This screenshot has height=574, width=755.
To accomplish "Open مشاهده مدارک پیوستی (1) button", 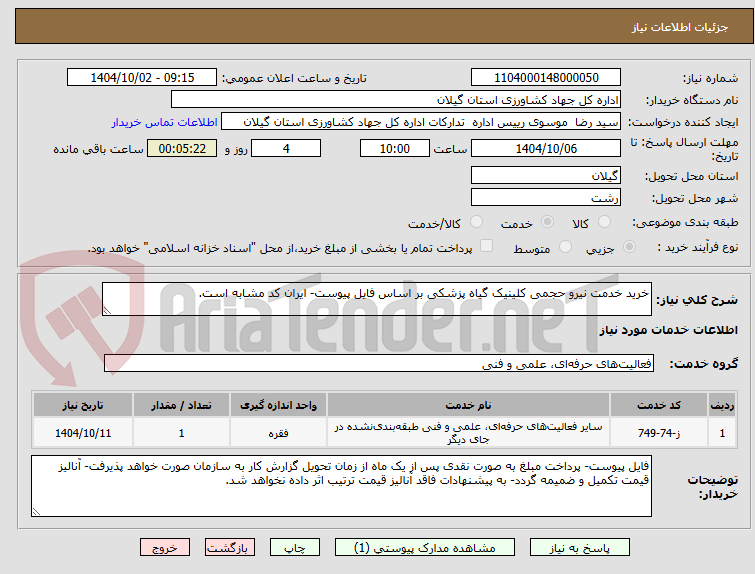I will [x=425, y=548].
